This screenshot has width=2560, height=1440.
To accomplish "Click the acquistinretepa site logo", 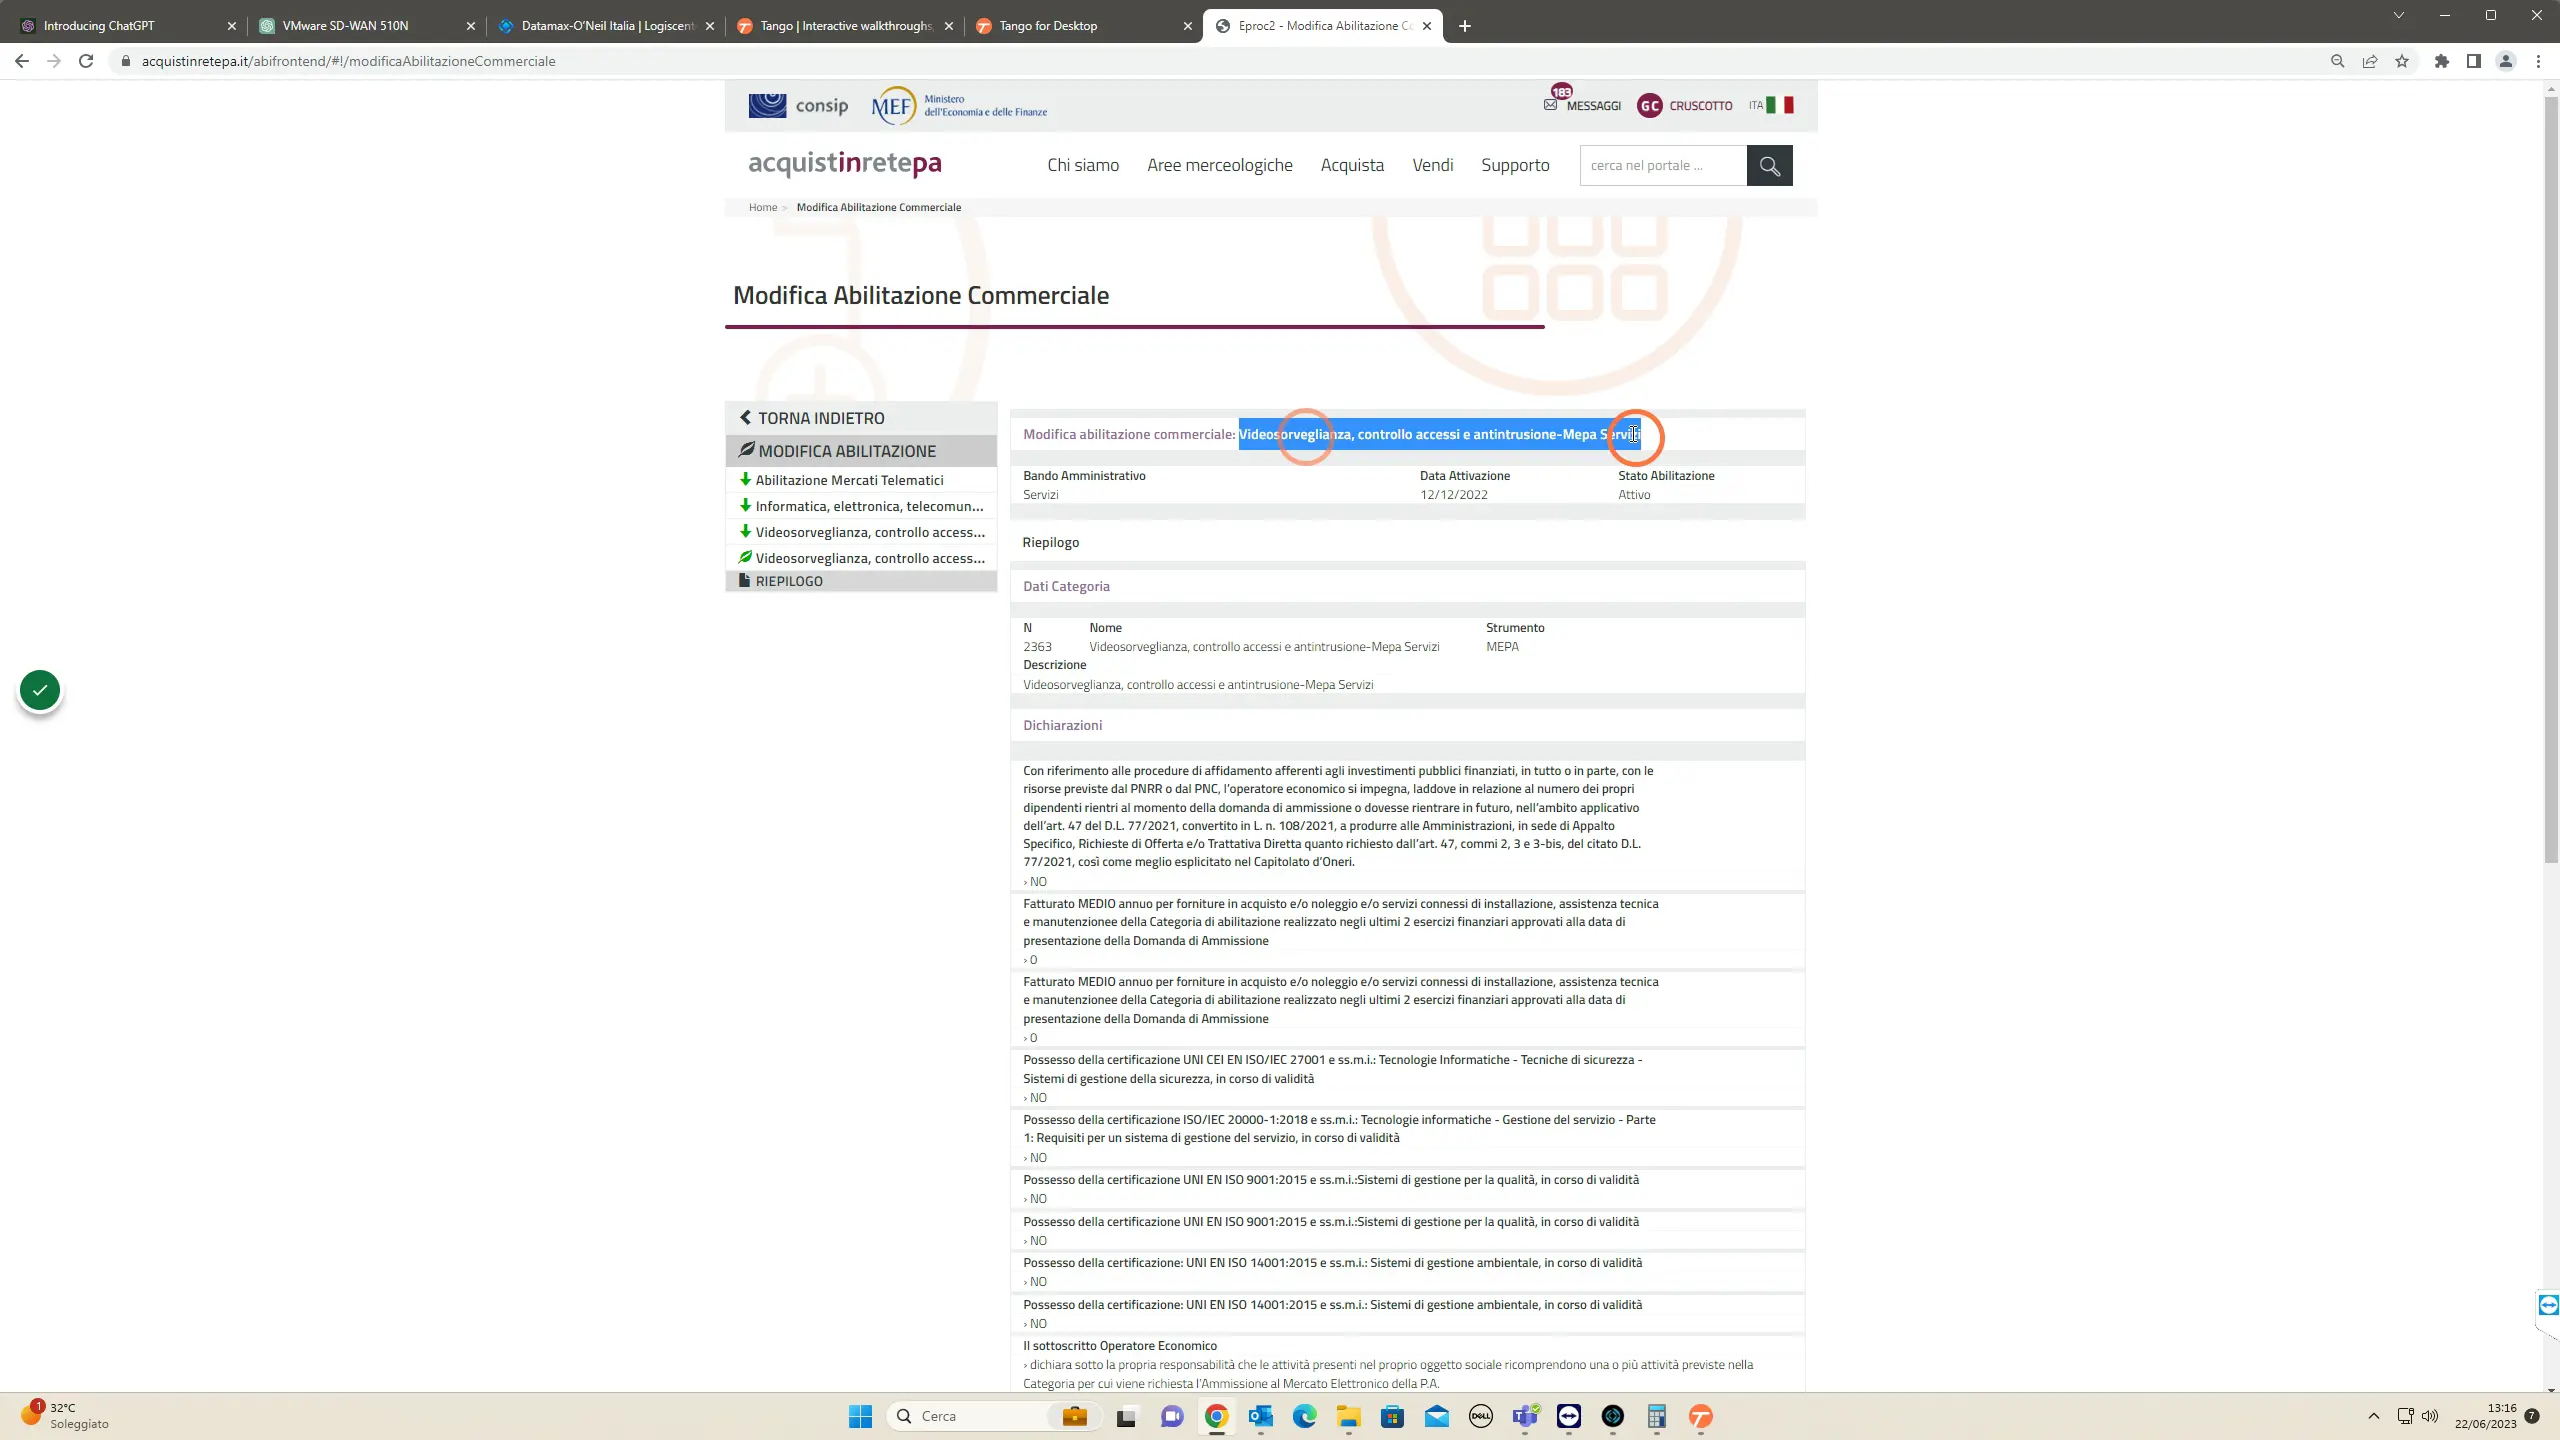I will (x=845, y=163).
